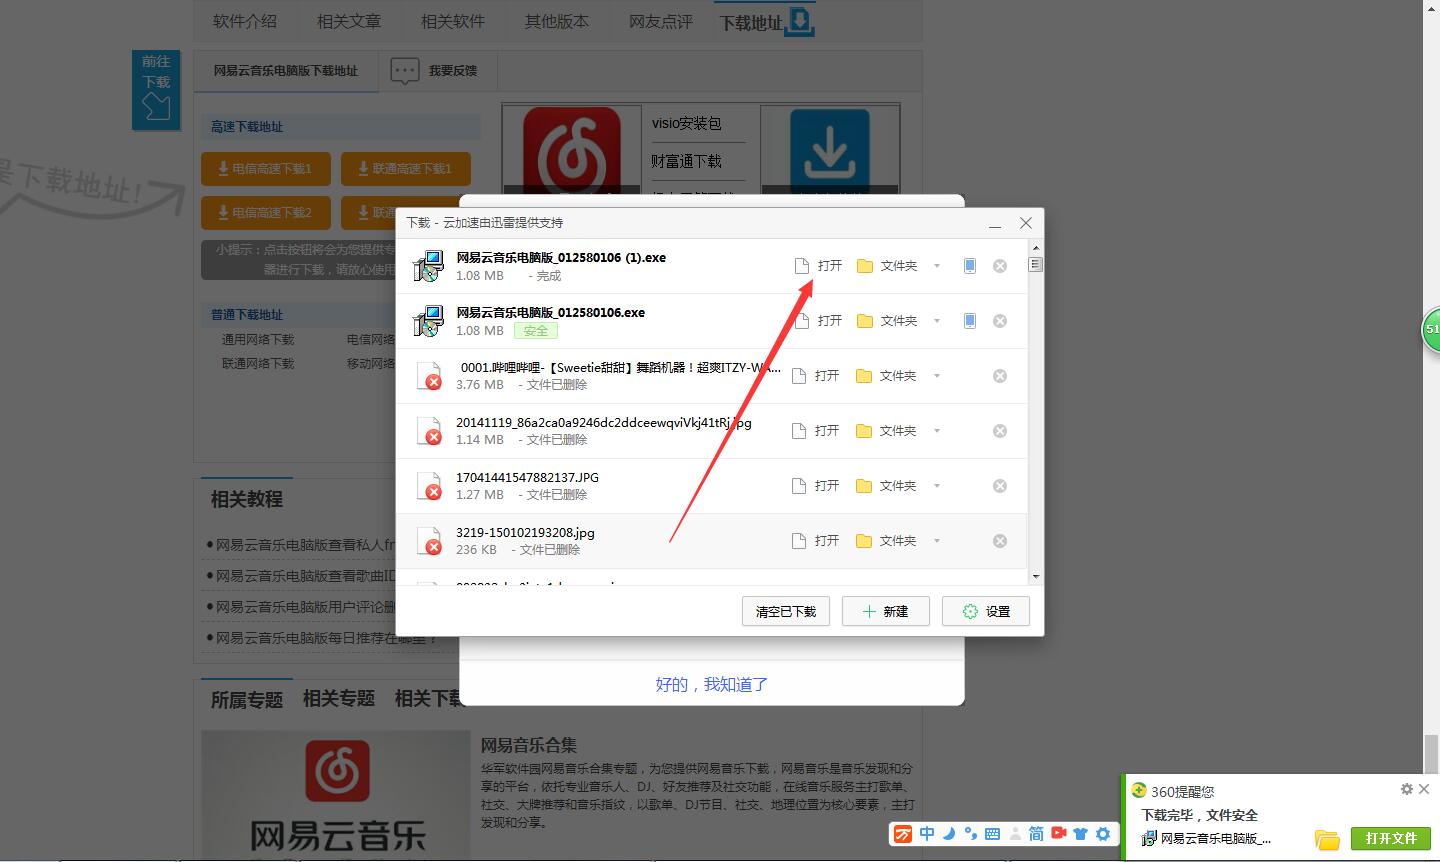Click 打开文件 in 360 notification
The height and width of the screenshot is (862, 1440).
(x=1391, y=838)
